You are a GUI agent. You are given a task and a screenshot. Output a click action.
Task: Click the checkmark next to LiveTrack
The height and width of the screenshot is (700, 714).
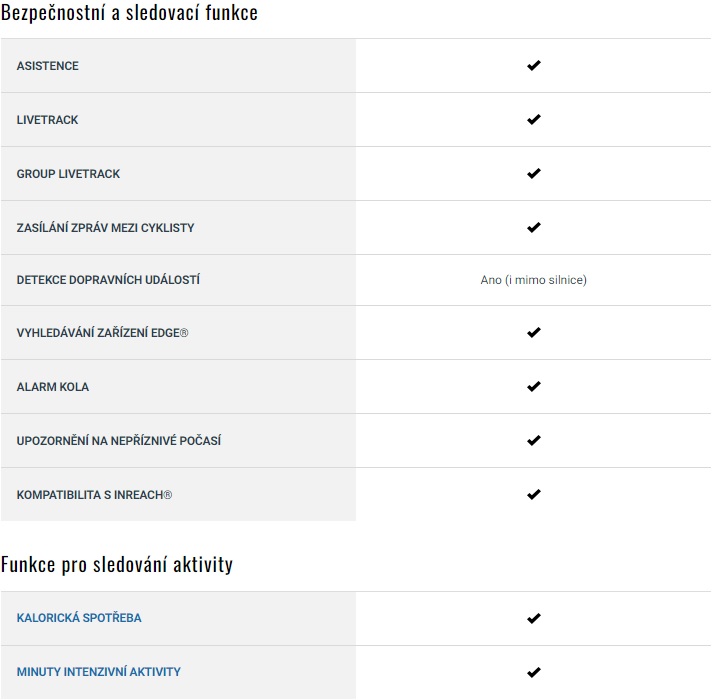(x=533, y=120)
